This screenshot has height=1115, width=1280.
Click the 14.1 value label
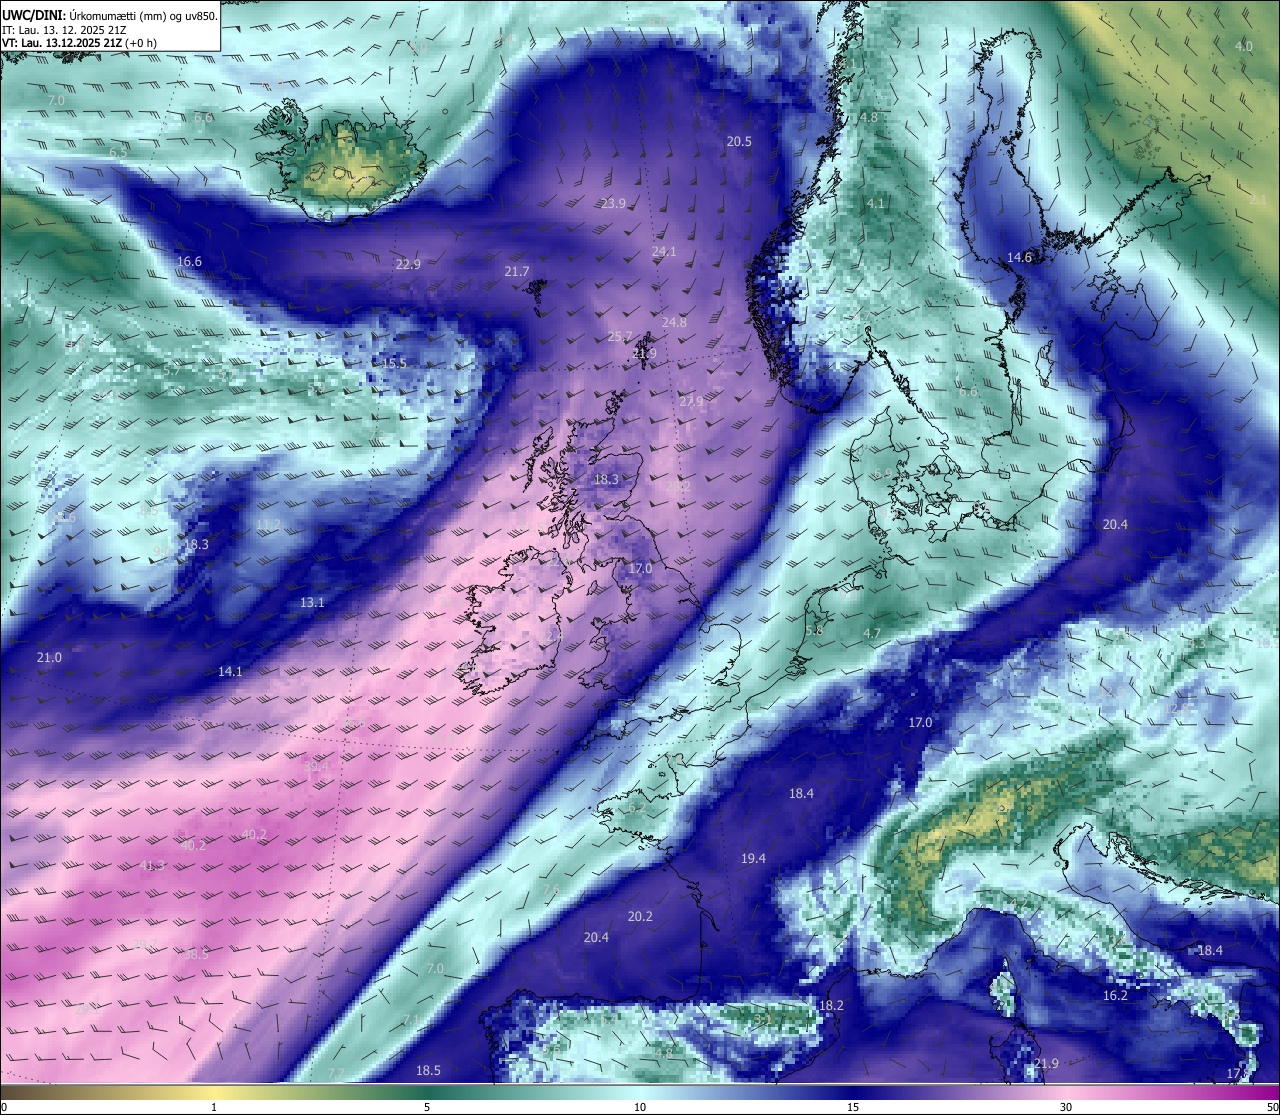[x=230, y=672]
